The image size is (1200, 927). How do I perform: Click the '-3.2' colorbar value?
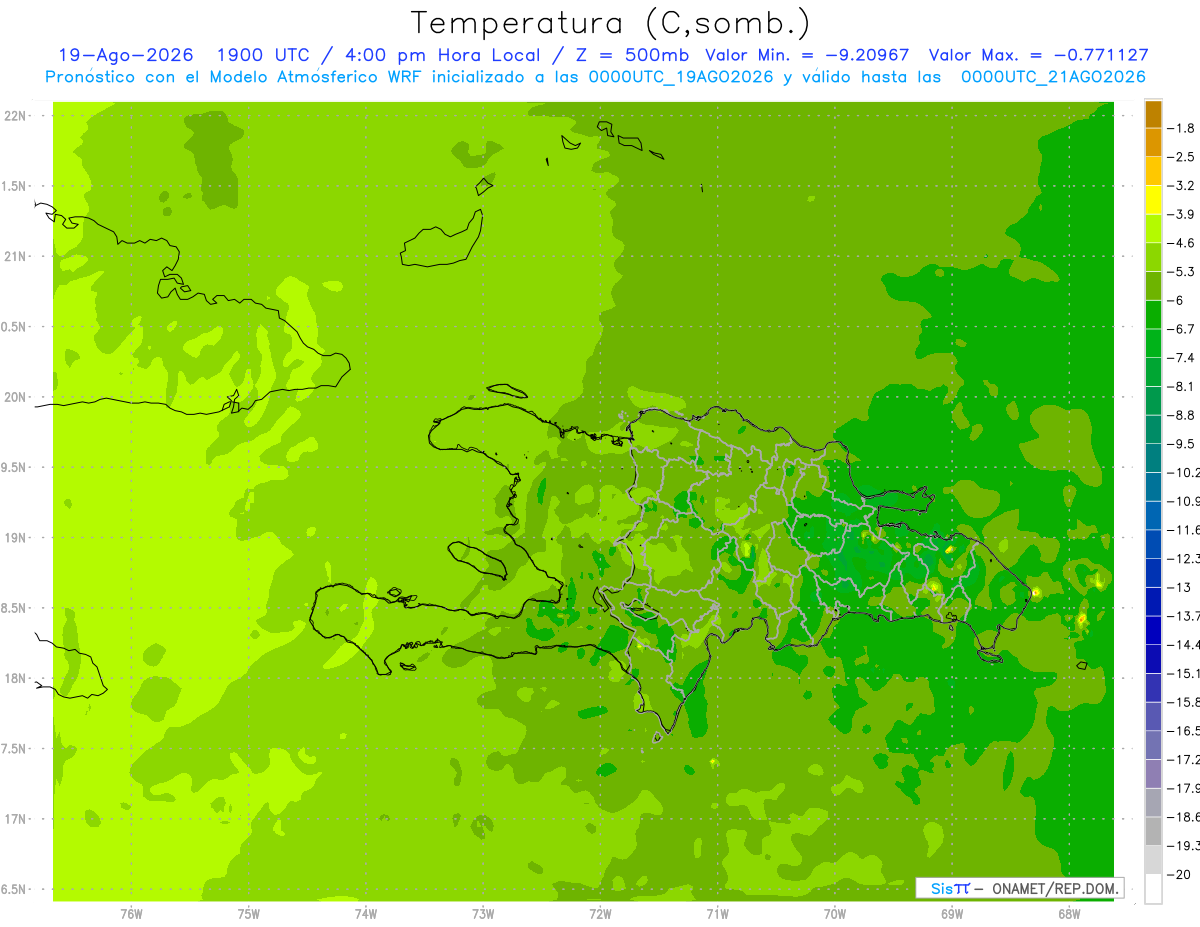pyautogui.click(x=1183, y=186)
